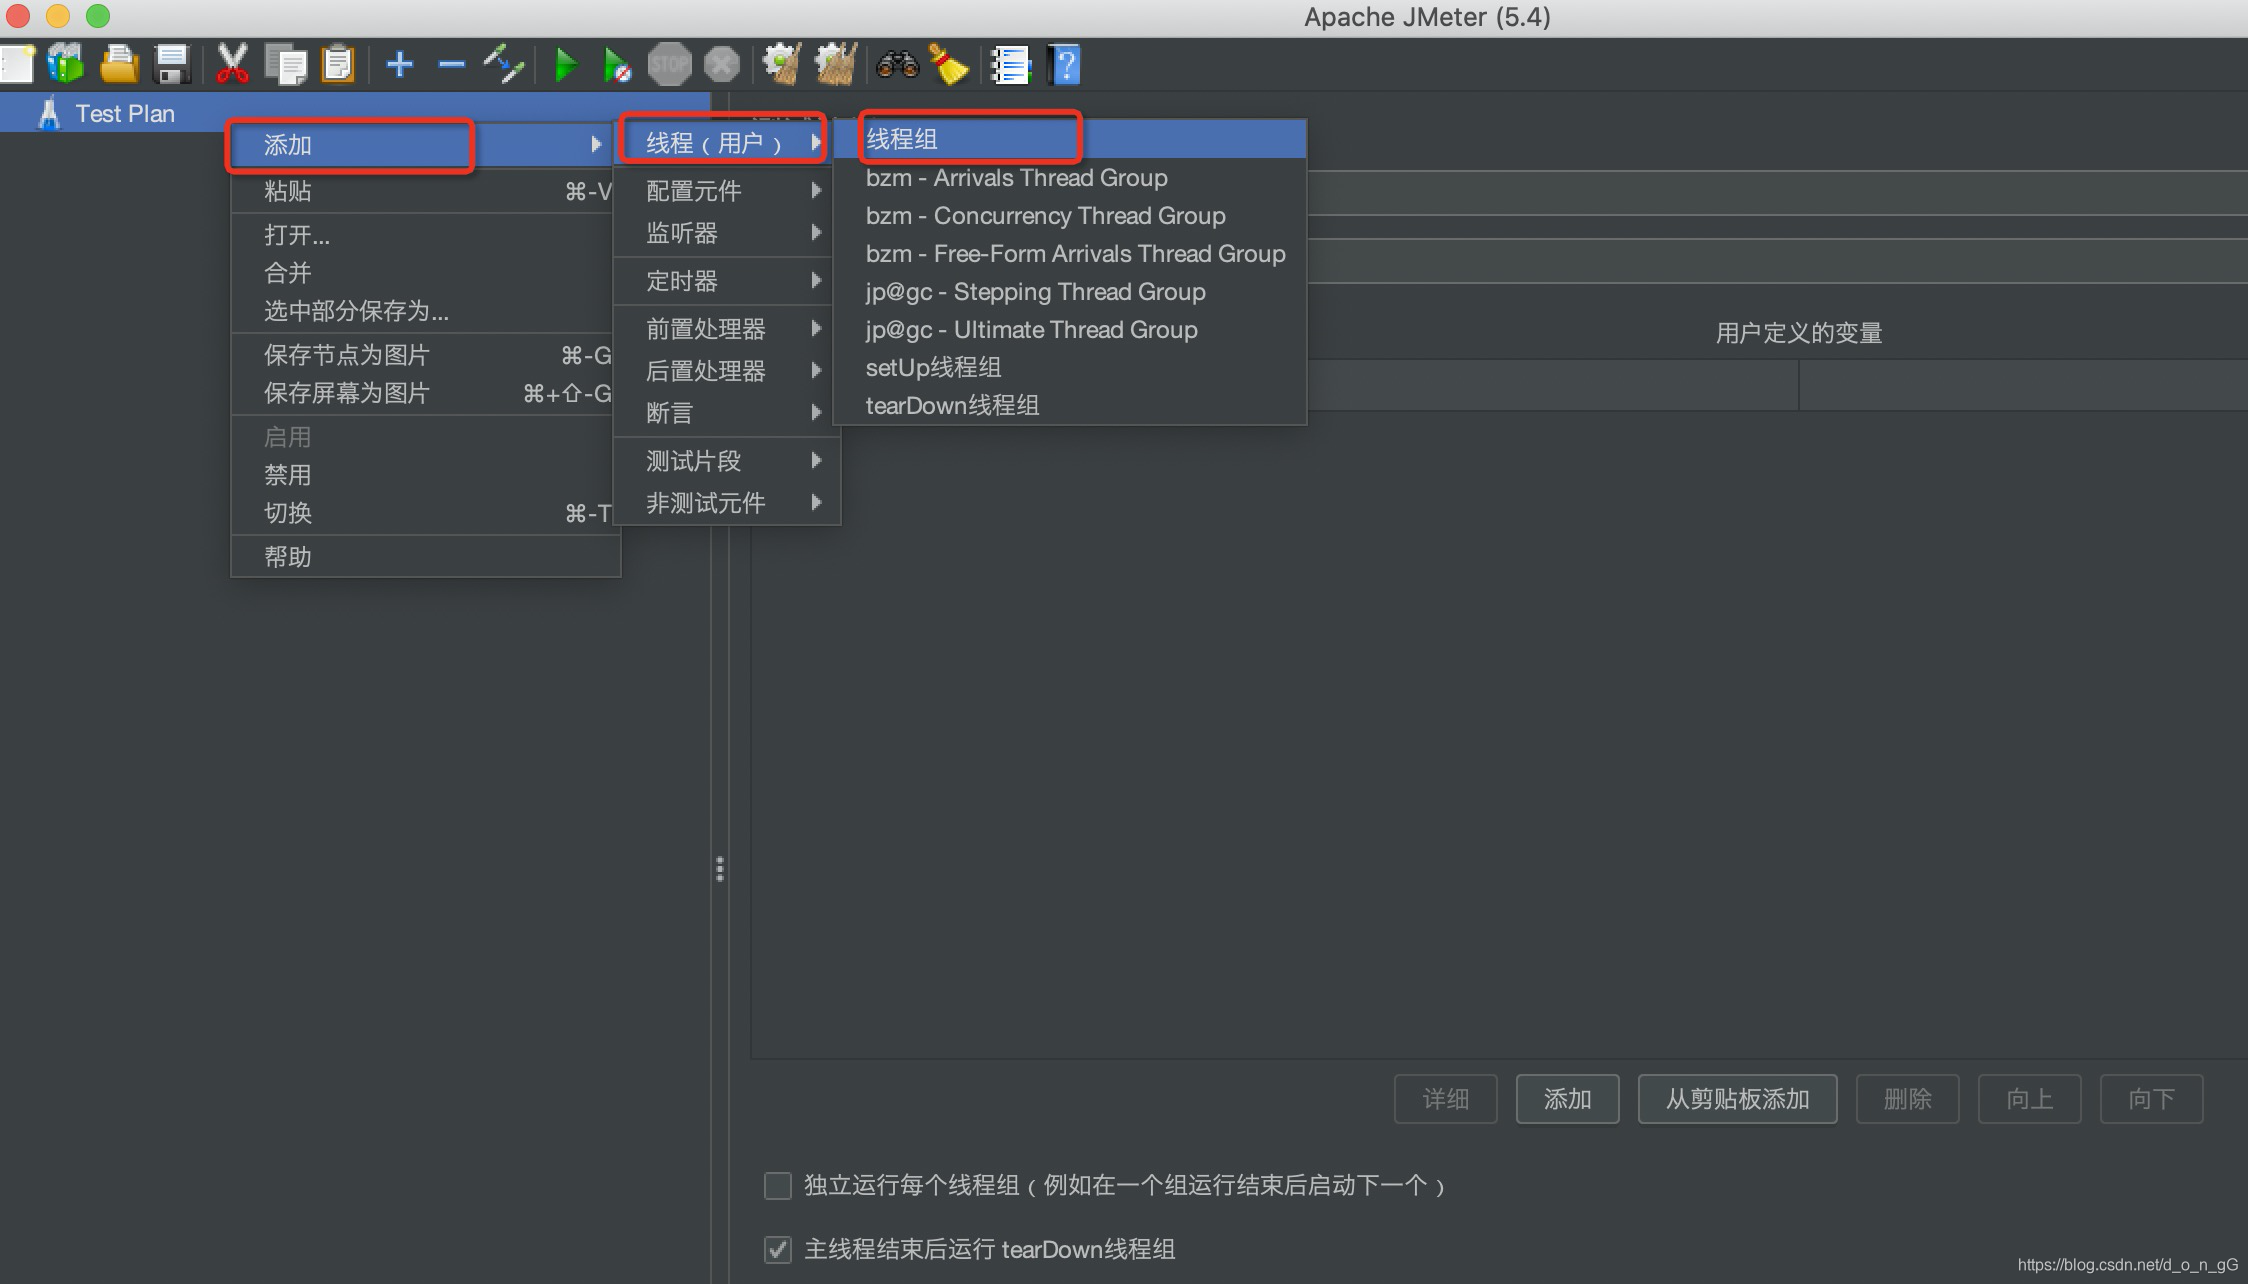Screen dimensions: 2248x1284
Task: Expand the 后置处理器 submenu
Action: [x=727, y=371]
